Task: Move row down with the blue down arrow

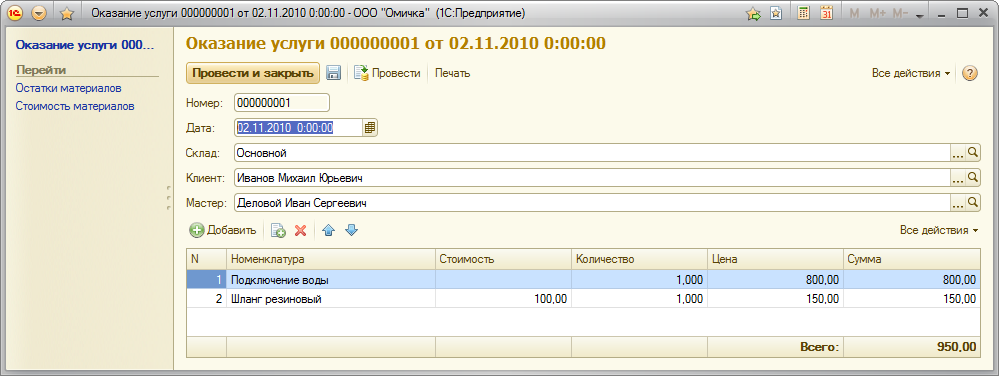Action: click(x=352, y=230)
